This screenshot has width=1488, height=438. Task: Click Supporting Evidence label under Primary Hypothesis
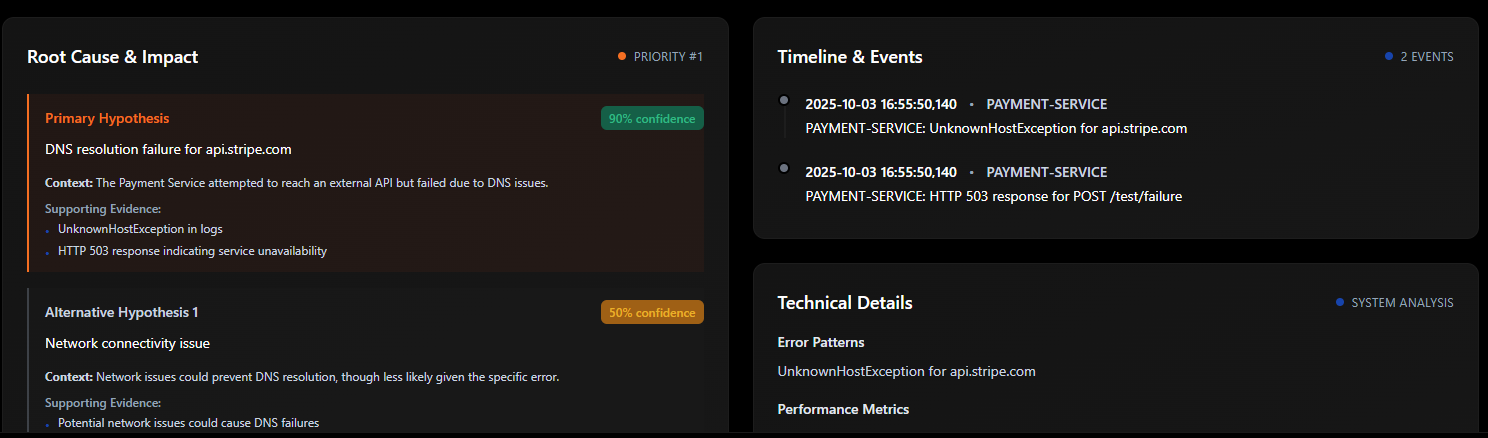pos(103,209)
